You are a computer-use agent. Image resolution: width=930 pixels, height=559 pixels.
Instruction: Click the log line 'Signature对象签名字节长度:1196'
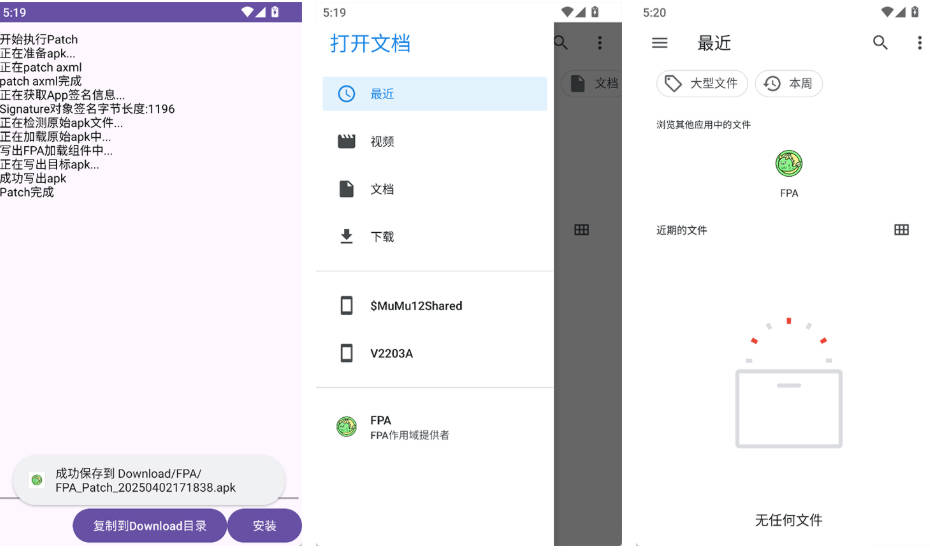[87, 109]
